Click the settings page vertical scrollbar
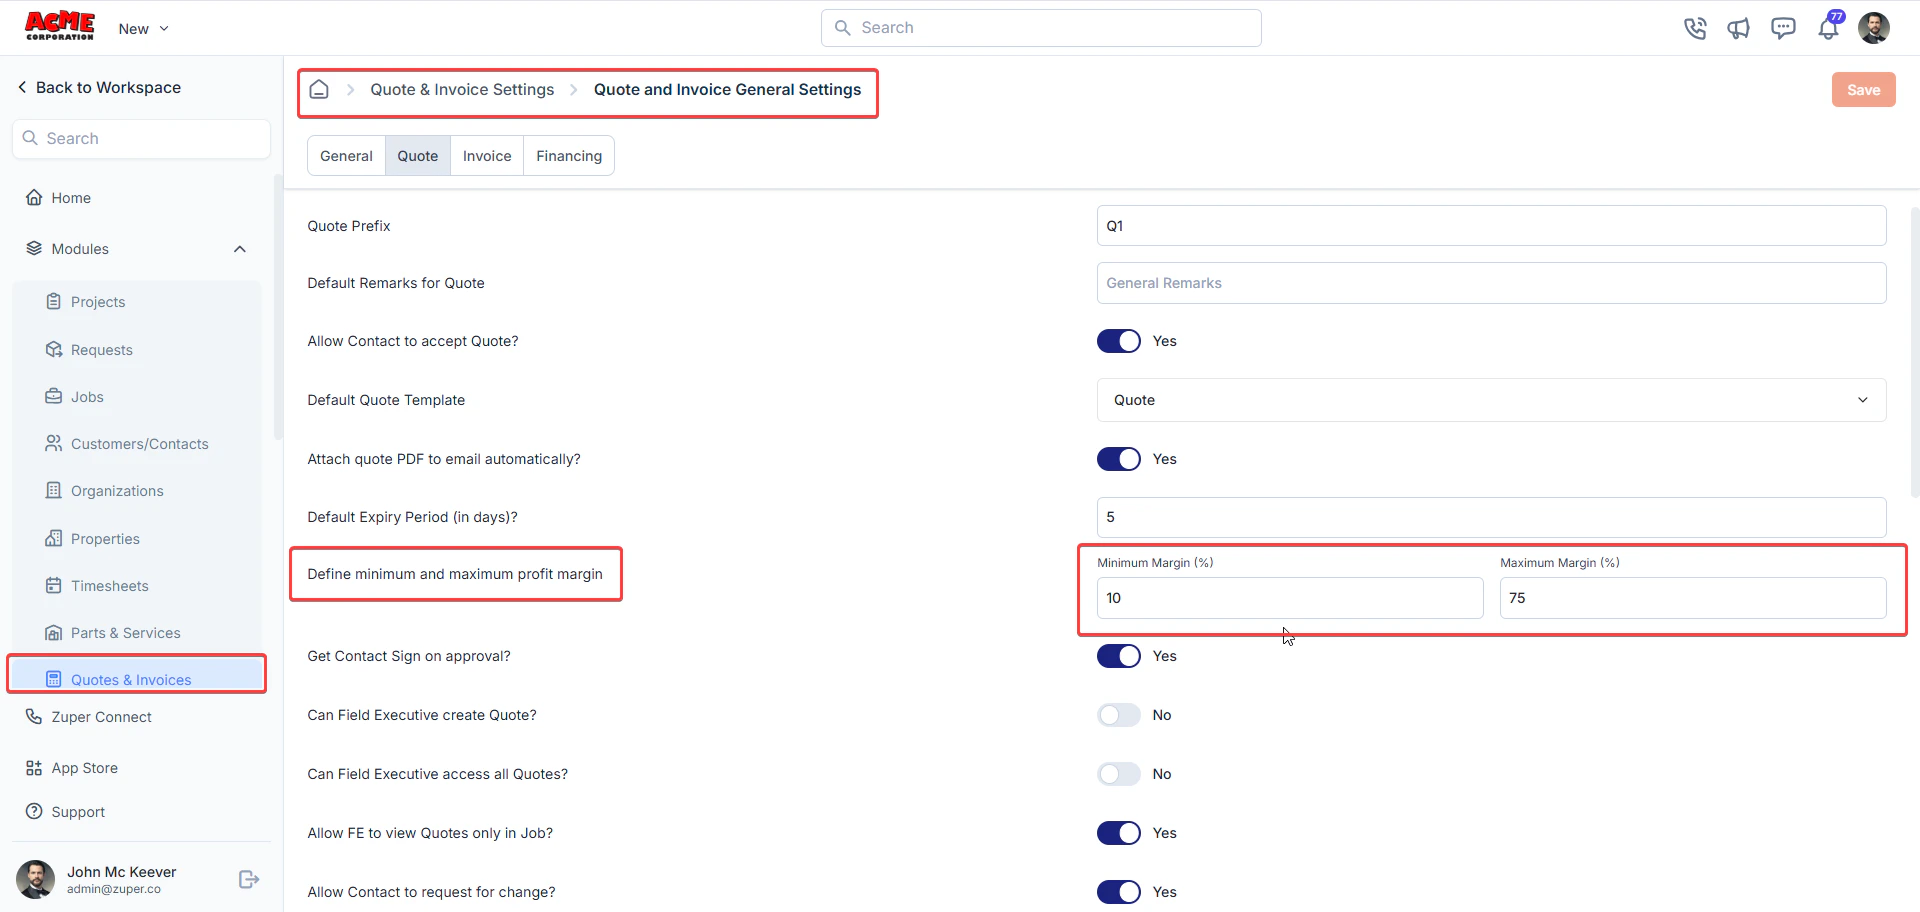1920x912 pixels. pos(1914,350)
